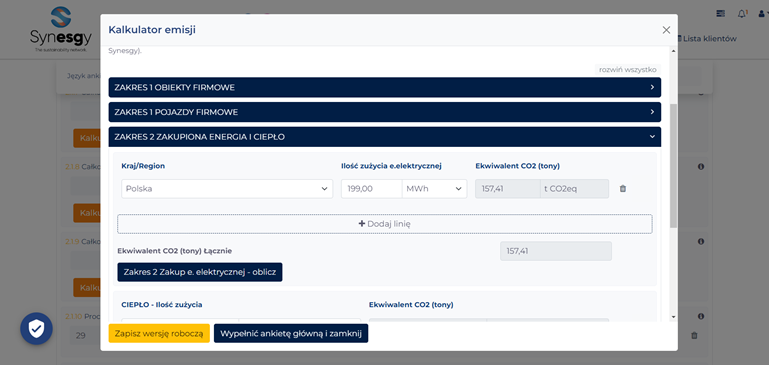Viewport: 769px width, 365px height.
Task: Click the 157,41 t CO2eq result field
Action: (x=542, y=188)
